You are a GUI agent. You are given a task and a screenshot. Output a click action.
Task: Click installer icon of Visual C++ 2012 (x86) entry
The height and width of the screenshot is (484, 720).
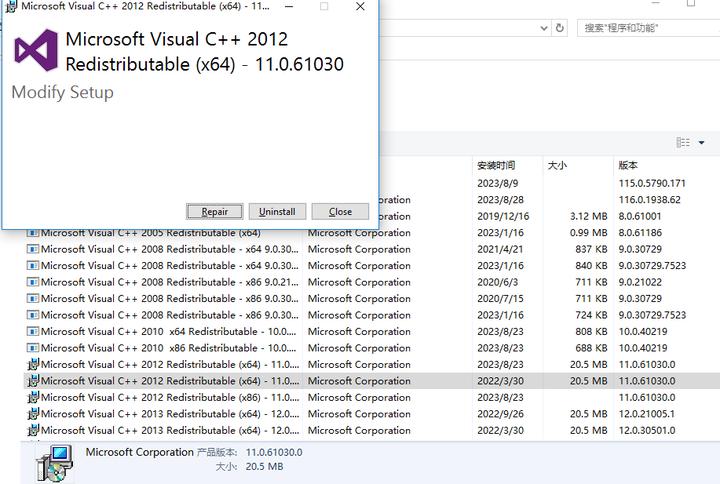(x=33, y=397)
